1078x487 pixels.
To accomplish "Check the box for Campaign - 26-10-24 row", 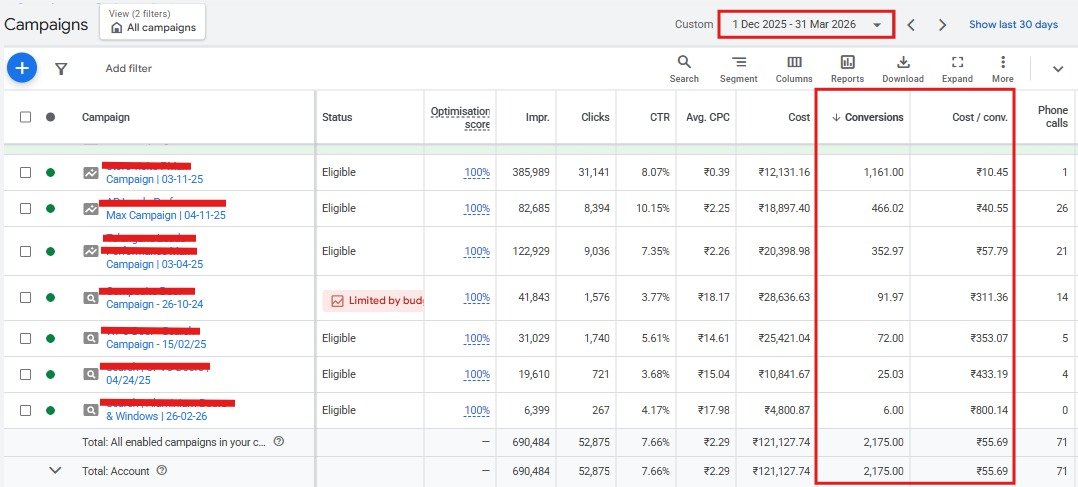I will click(26, 297).
